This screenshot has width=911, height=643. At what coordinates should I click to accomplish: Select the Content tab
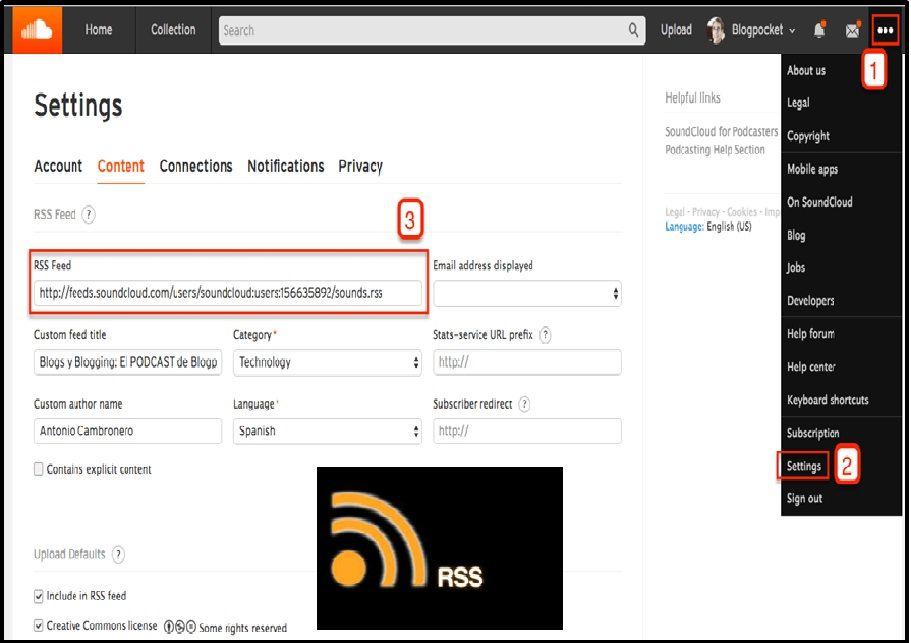[x=121, y=166]
